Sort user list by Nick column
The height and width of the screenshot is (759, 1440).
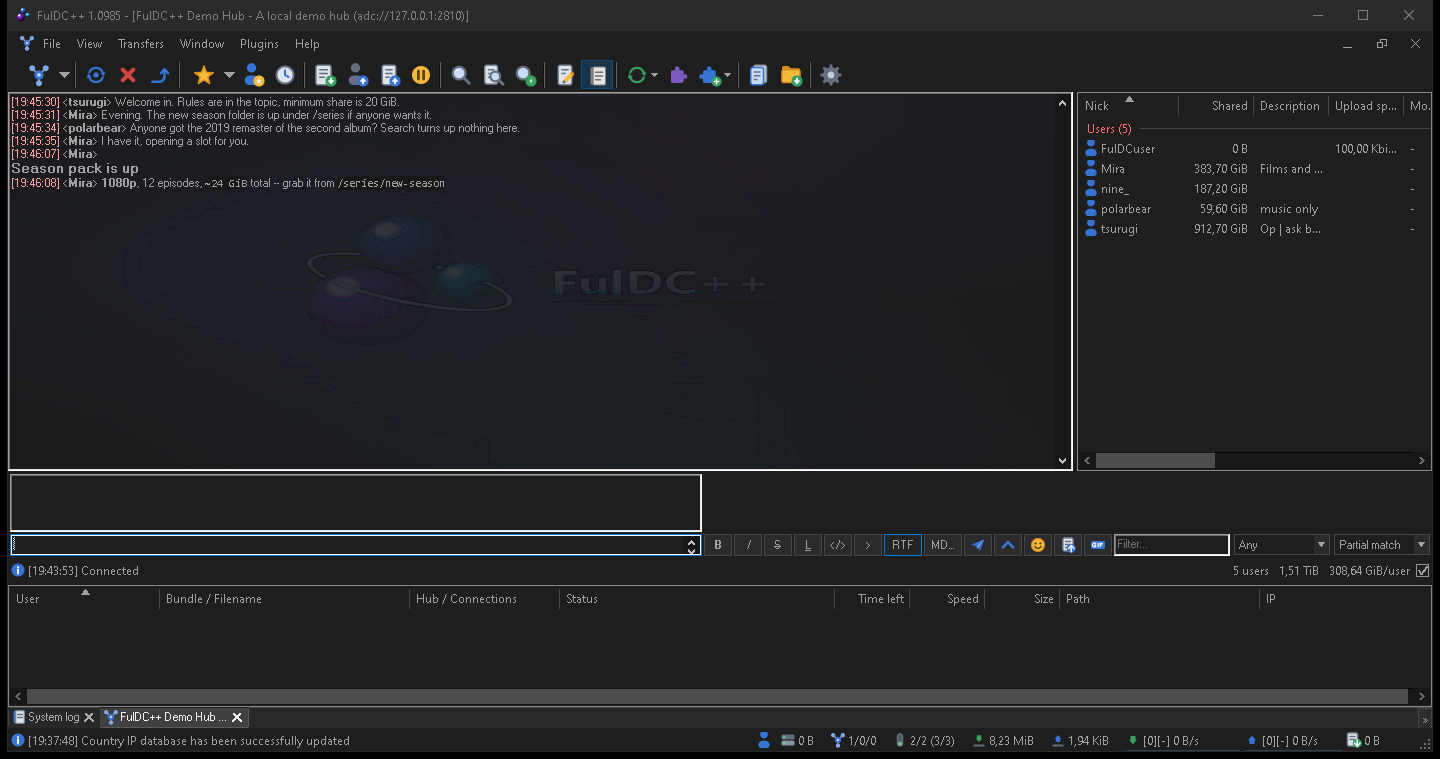pyautogui.click(x=1130, y=106)
